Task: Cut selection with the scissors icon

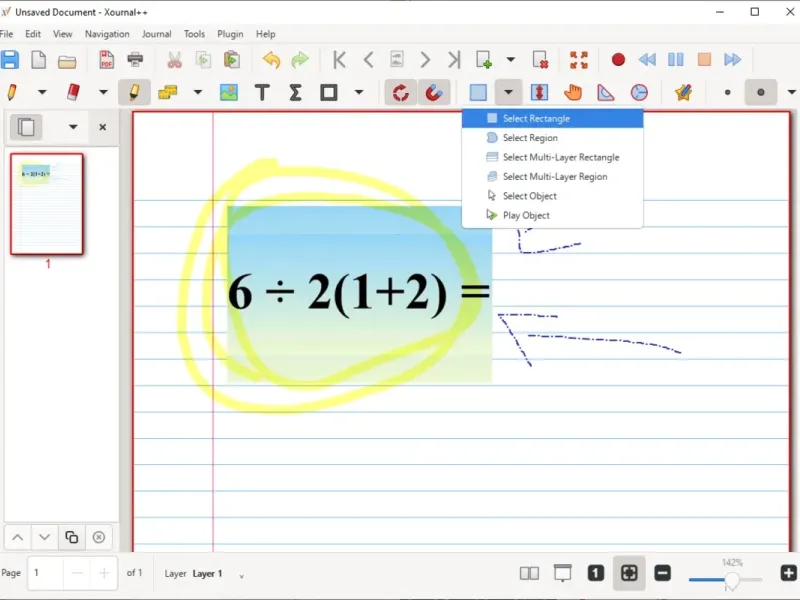Action: (174, 60)
